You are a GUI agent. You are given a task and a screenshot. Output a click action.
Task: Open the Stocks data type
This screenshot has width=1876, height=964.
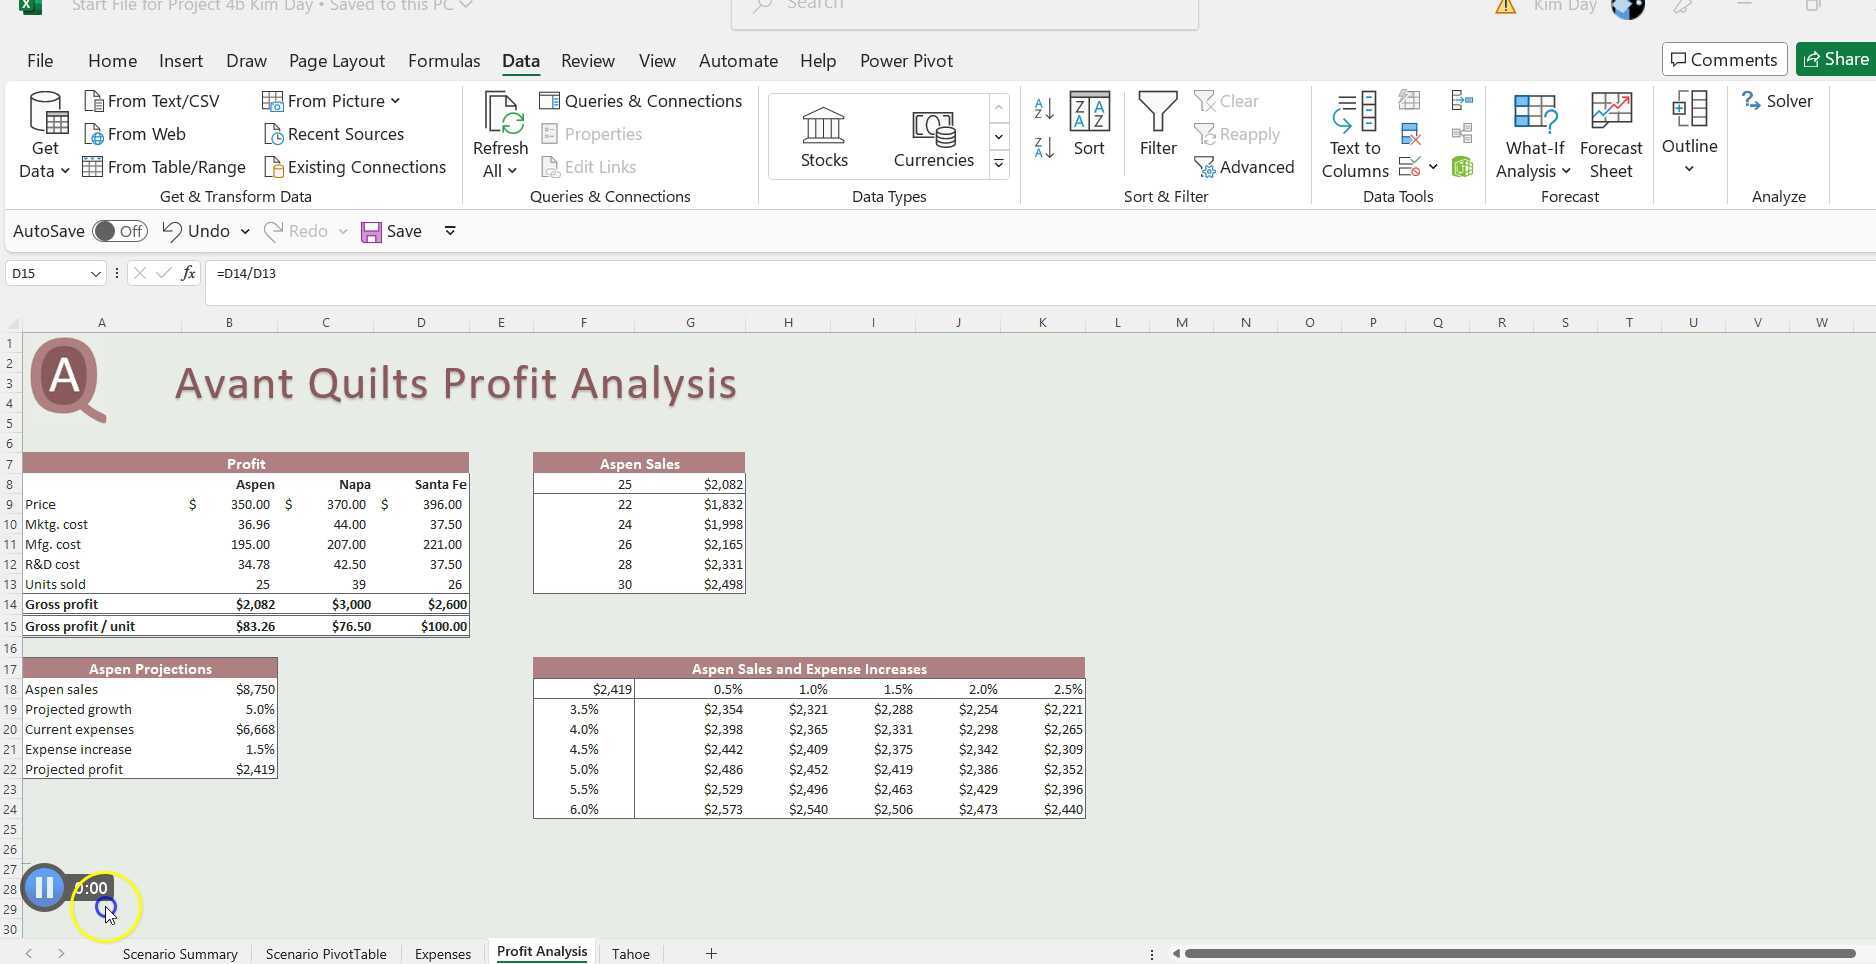coord(823,135)
